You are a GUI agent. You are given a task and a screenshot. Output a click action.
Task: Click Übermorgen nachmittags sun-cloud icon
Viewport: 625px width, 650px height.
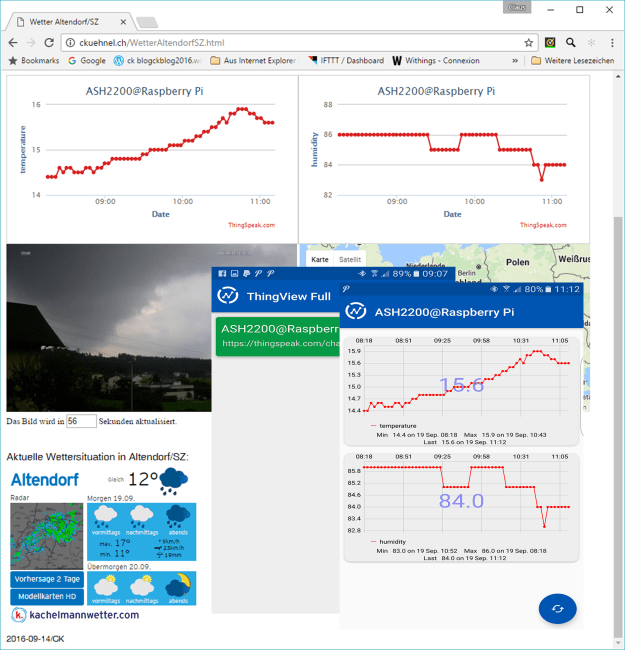click(142, 585)
